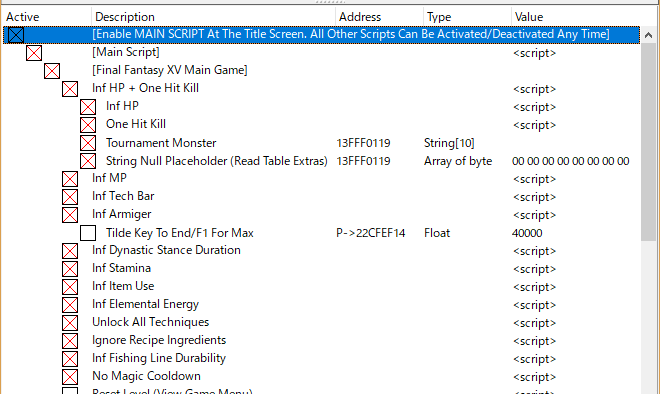Click the pointer address P->22CFEF14
Screen dimensions: 660x394
[x=370, y=233]
